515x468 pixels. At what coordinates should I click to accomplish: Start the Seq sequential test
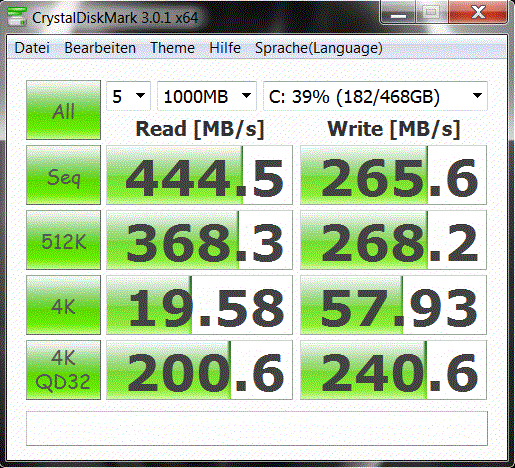[x=63, y=175]
